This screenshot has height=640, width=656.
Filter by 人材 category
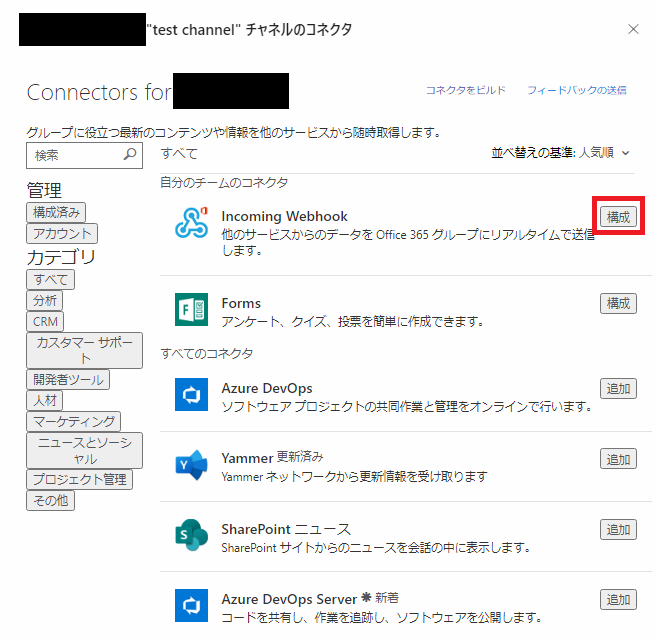click(45, 400)
